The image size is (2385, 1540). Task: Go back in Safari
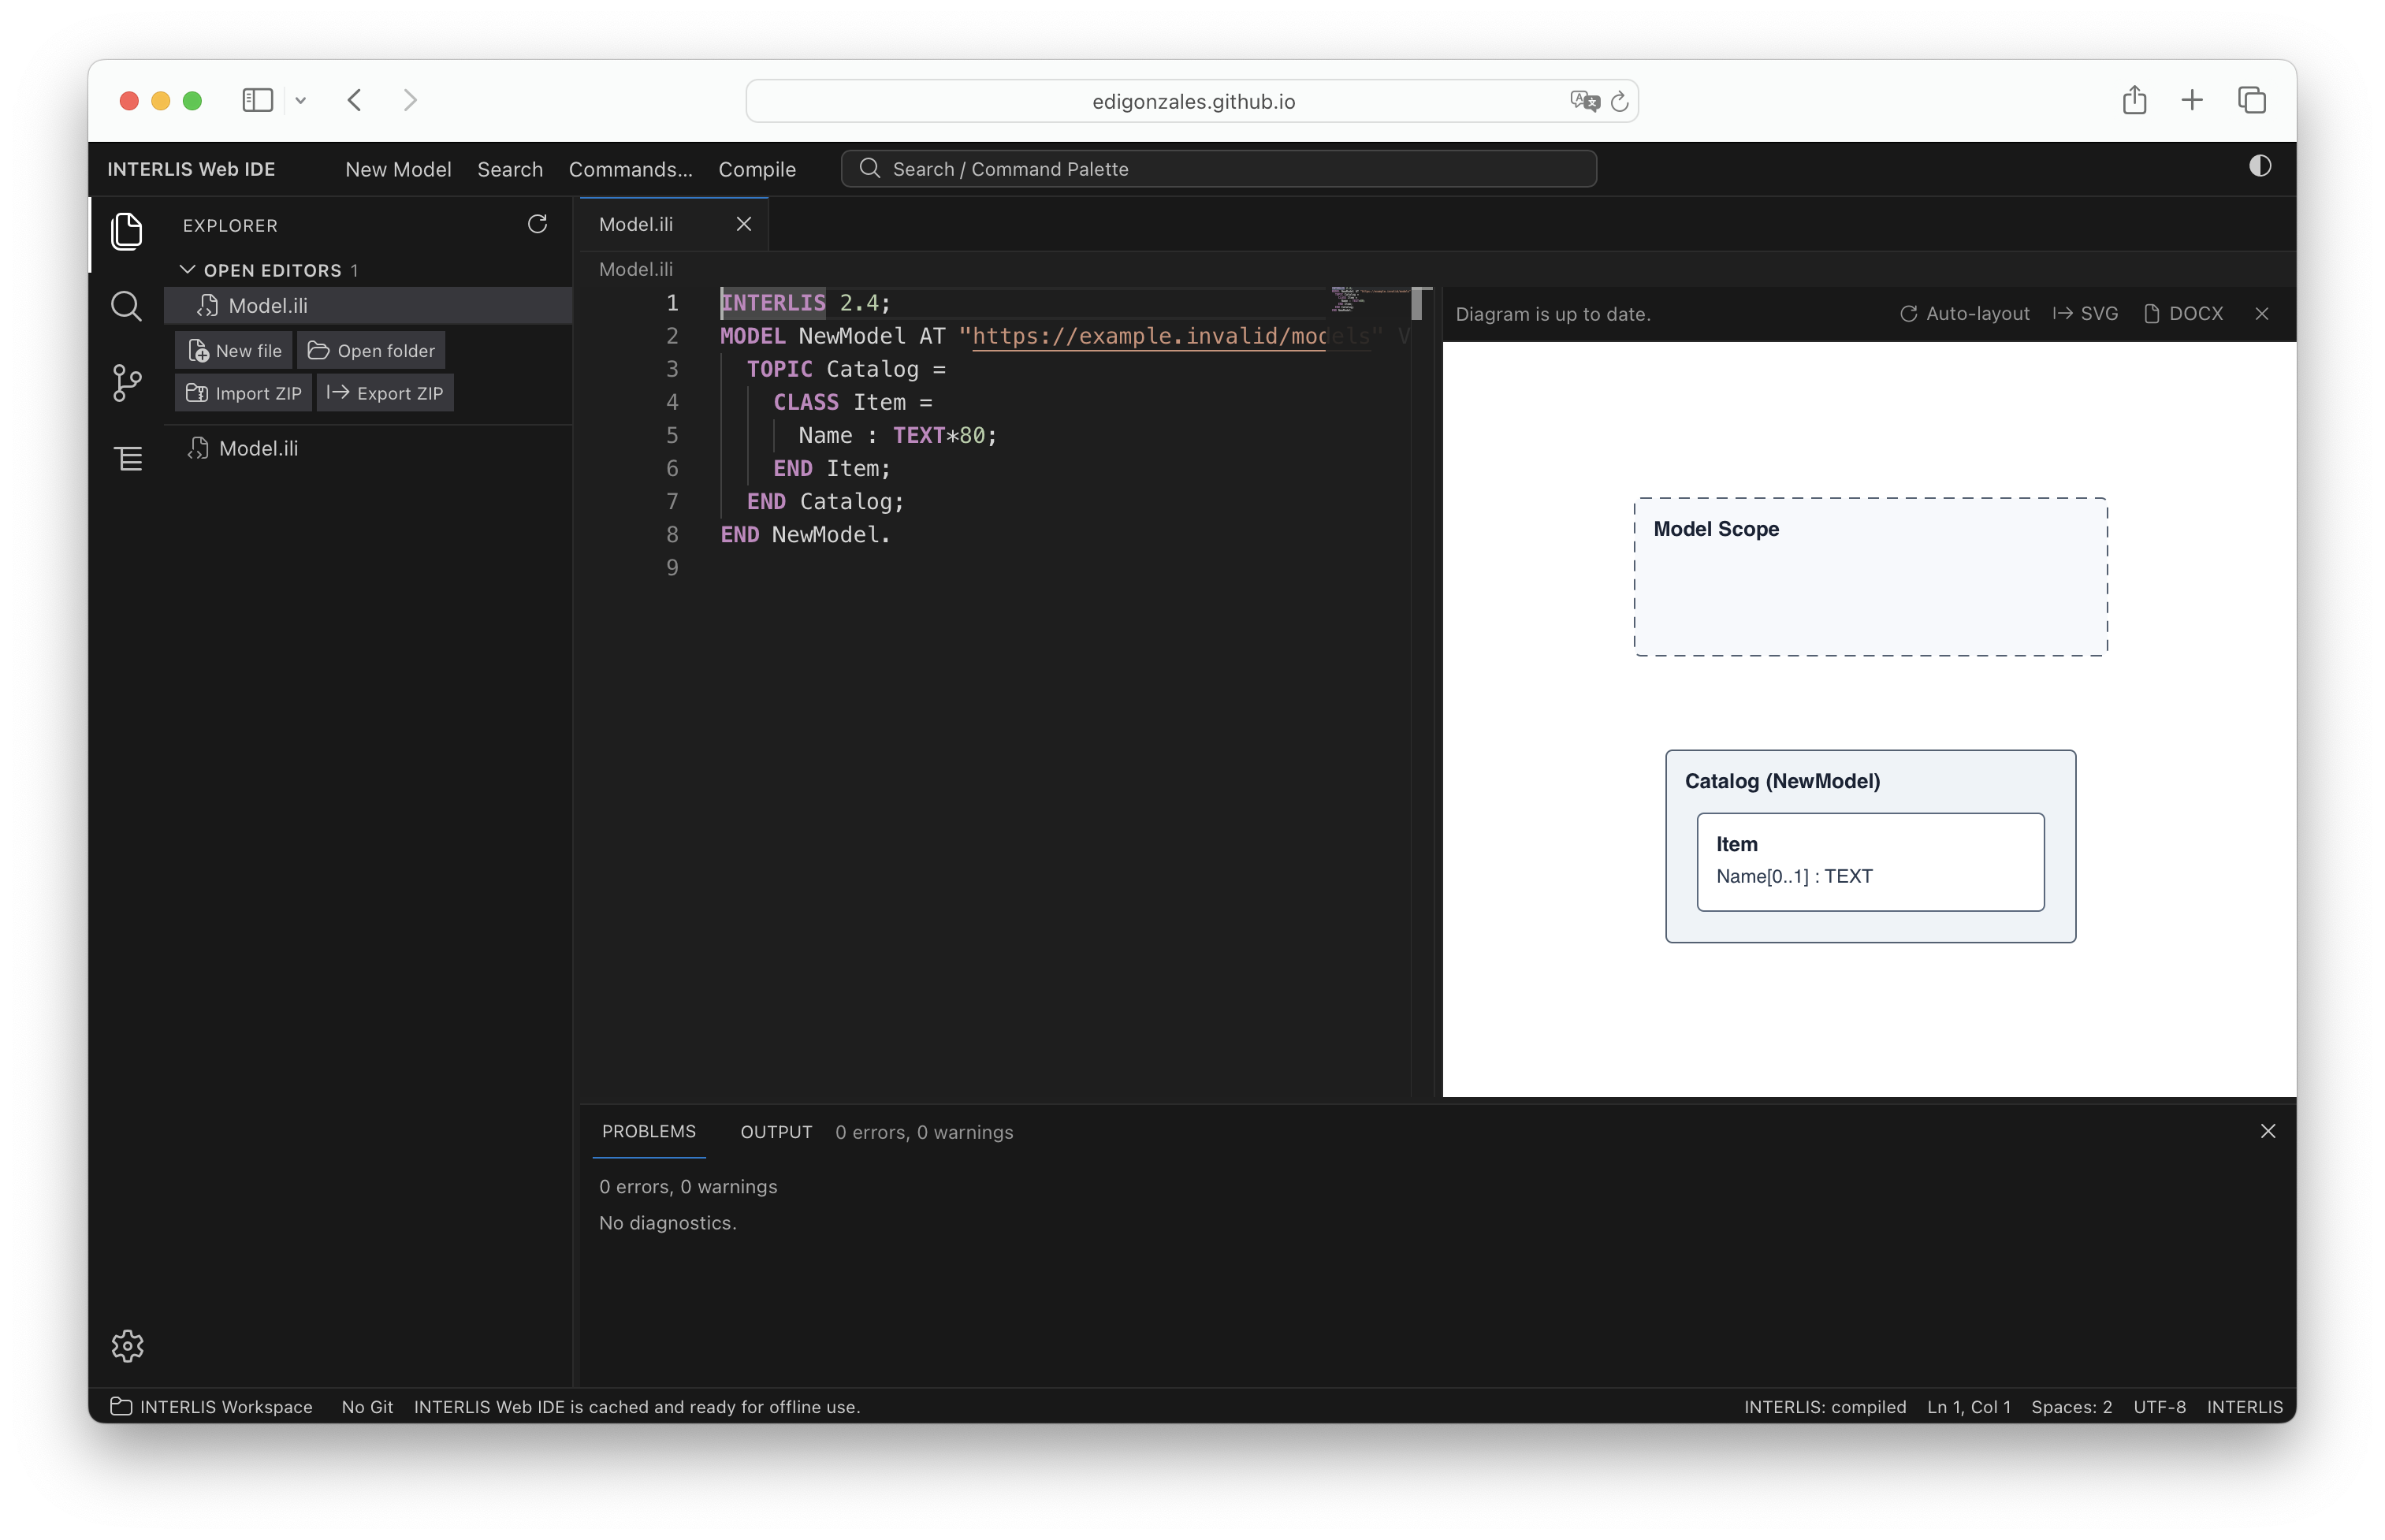(354, 100)
